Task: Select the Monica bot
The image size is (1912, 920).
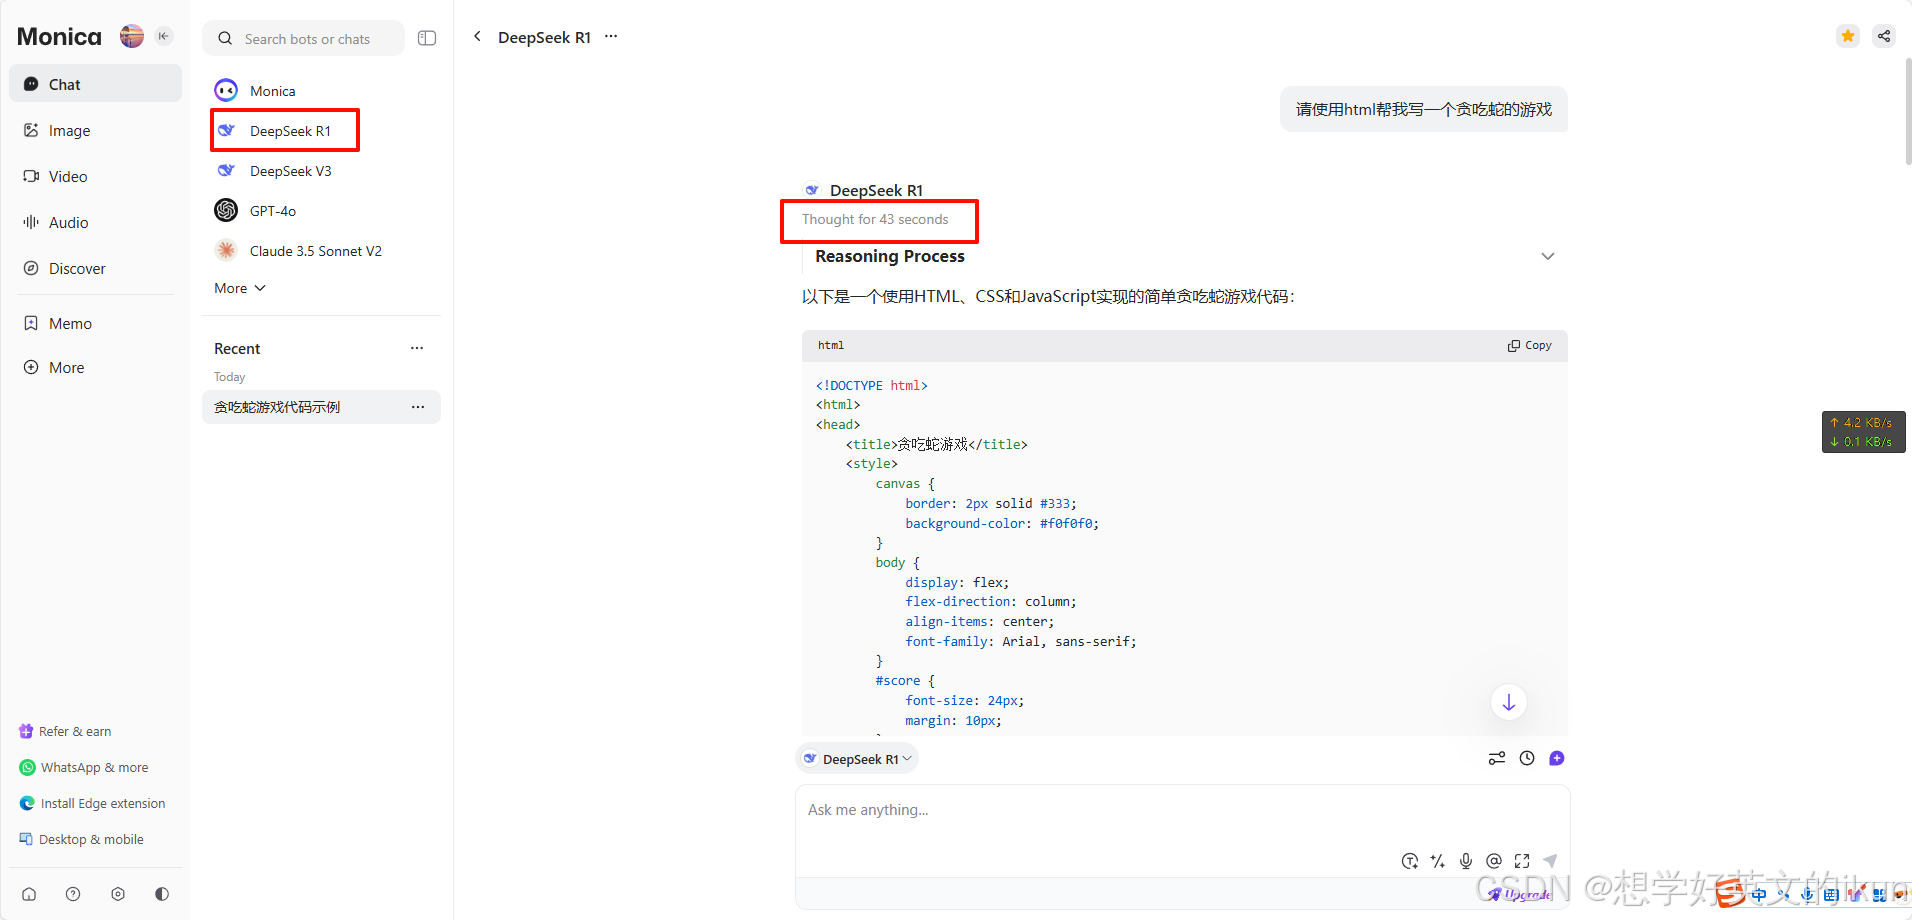Action: (x=321, y=91)
